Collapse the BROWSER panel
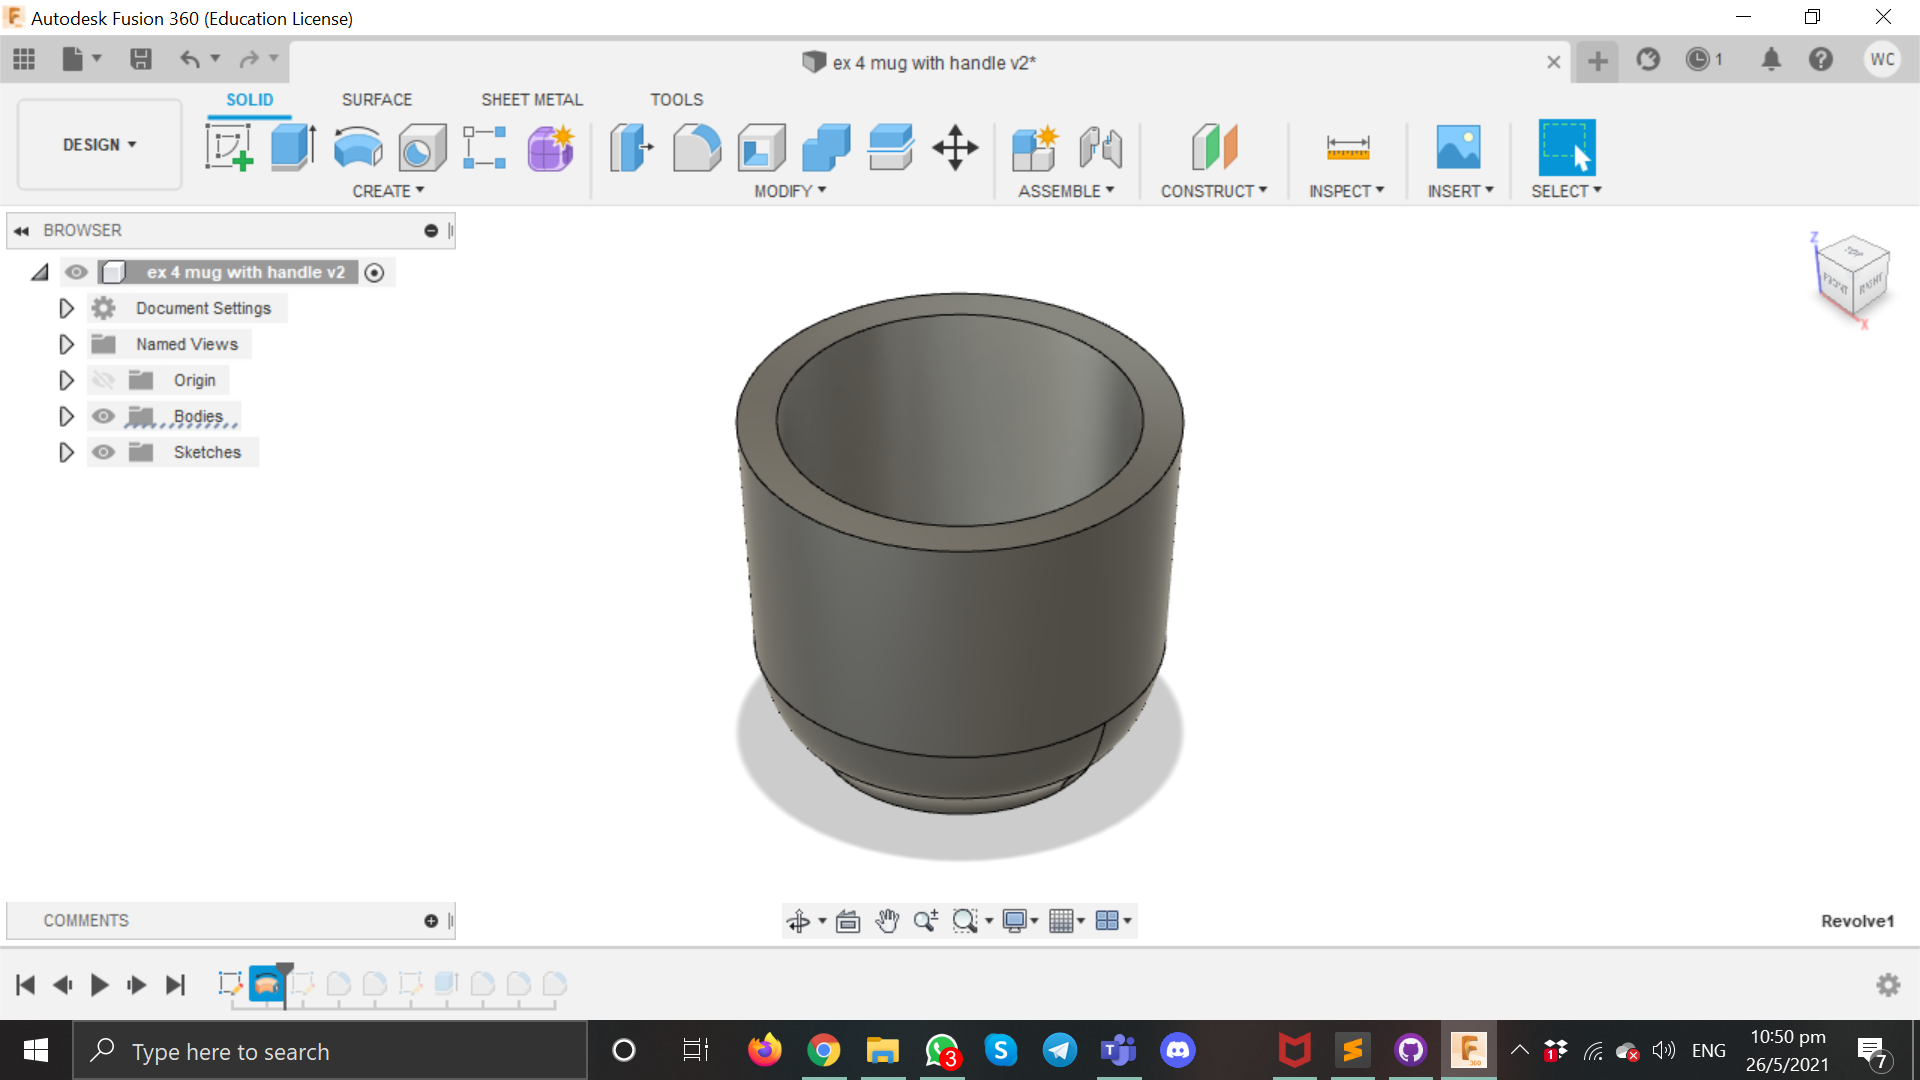 pyautogui.click(x=21, y=231)
